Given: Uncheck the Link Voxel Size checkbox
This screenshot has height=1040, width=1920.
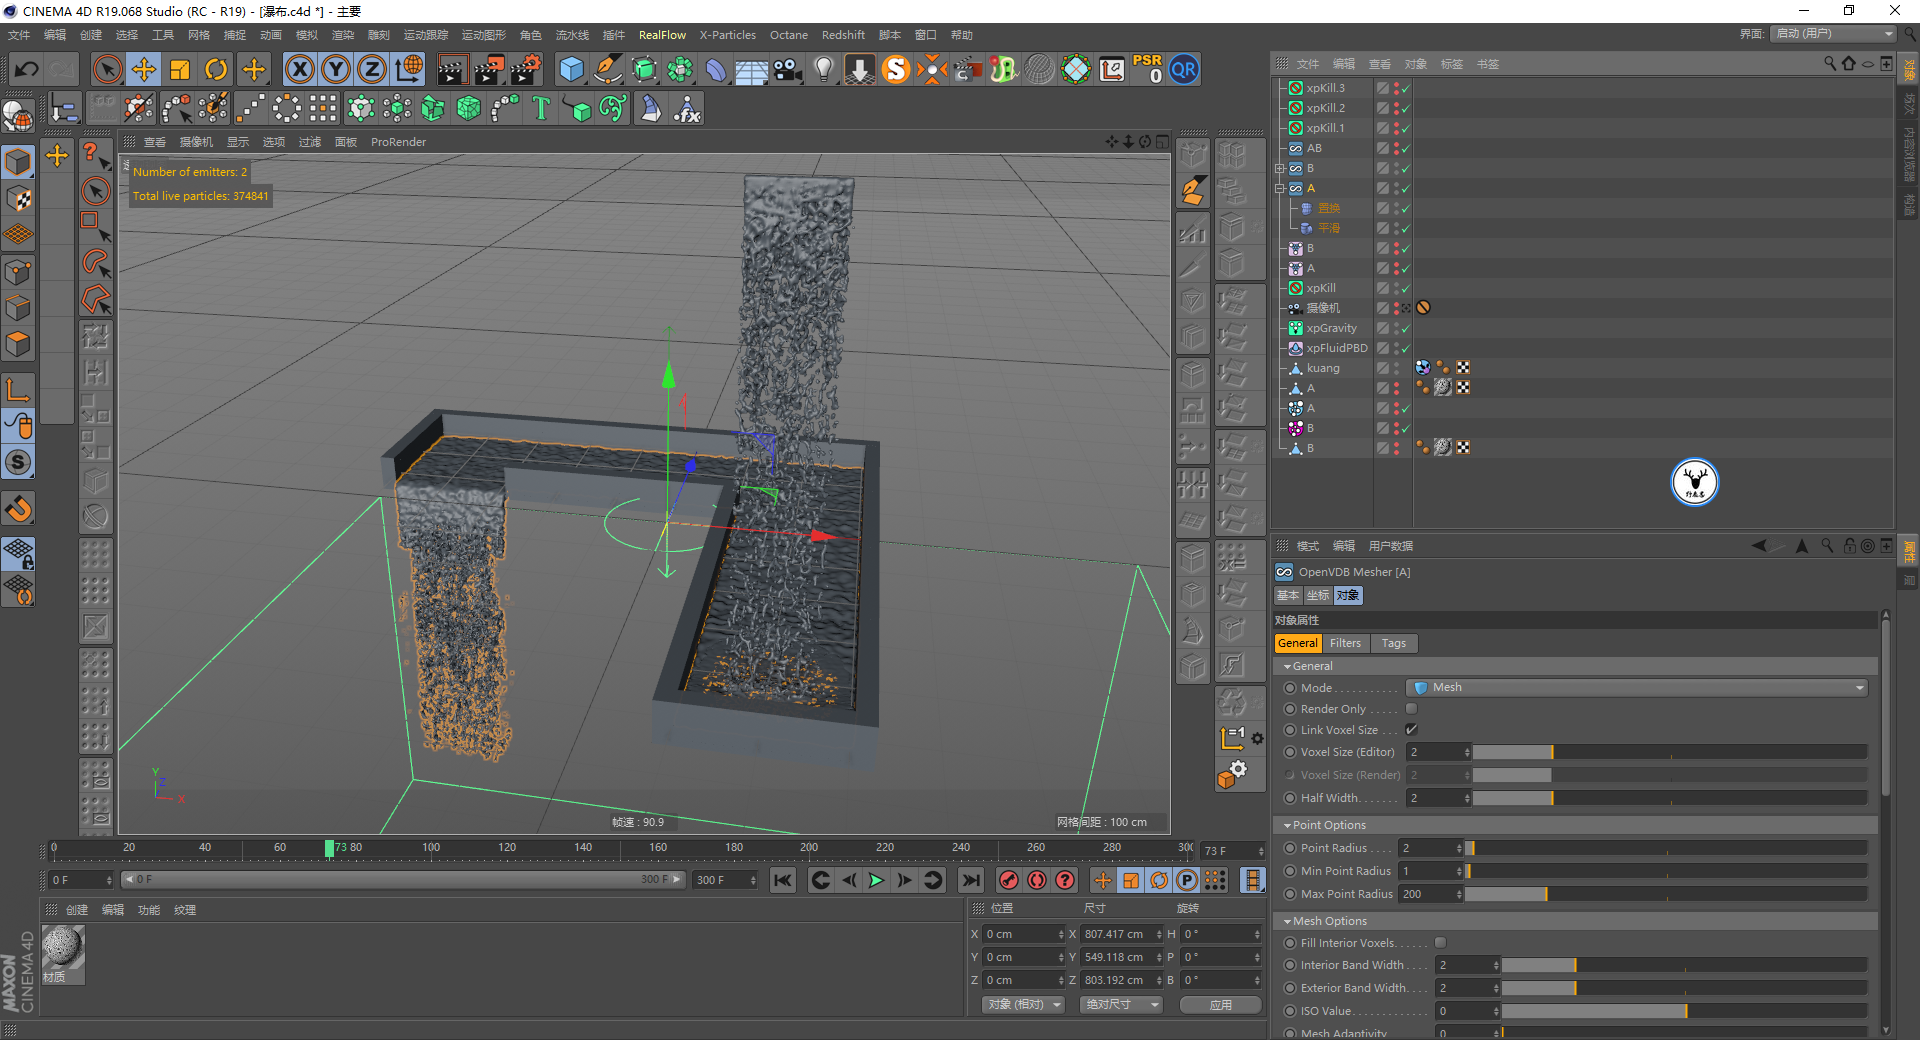Looking at the screenshot, I should (1411, 730).
